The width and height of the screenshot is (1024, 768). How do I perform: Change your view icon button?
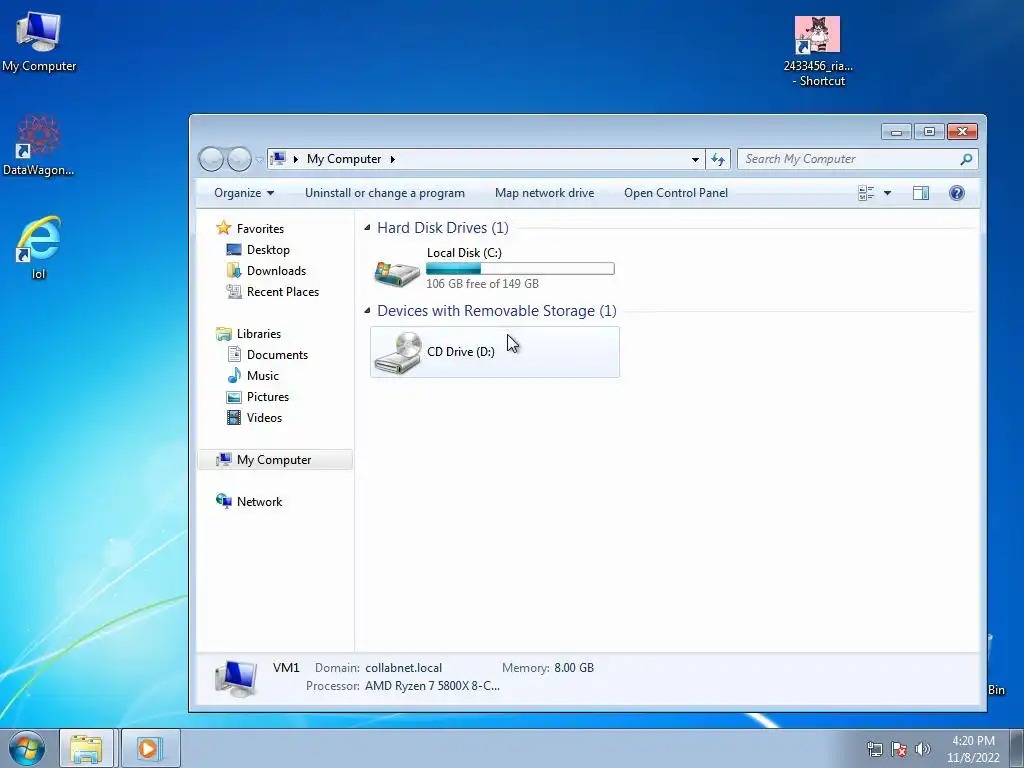tap(866, 193)
